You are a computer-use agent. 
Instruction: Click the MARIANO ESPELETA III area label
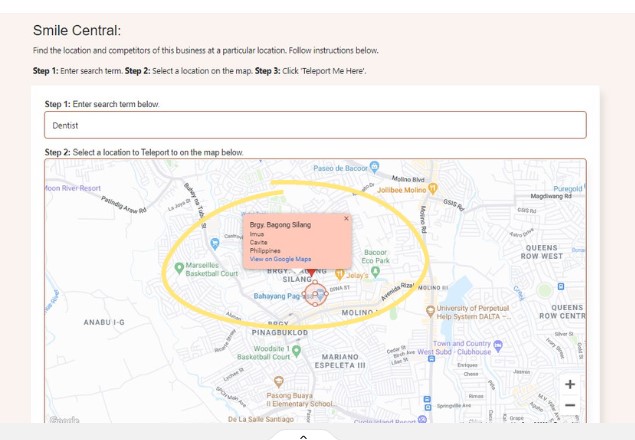[340, 361]
